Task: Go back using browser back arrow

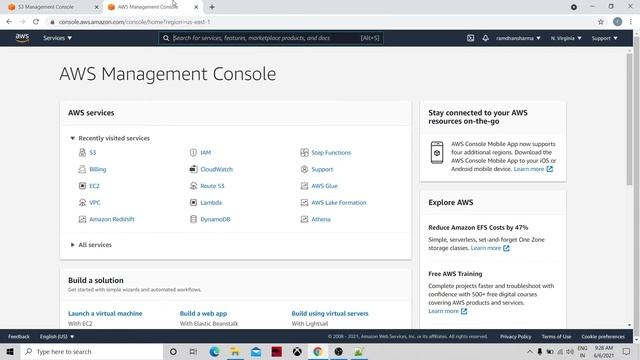Action: click(9, 22)
